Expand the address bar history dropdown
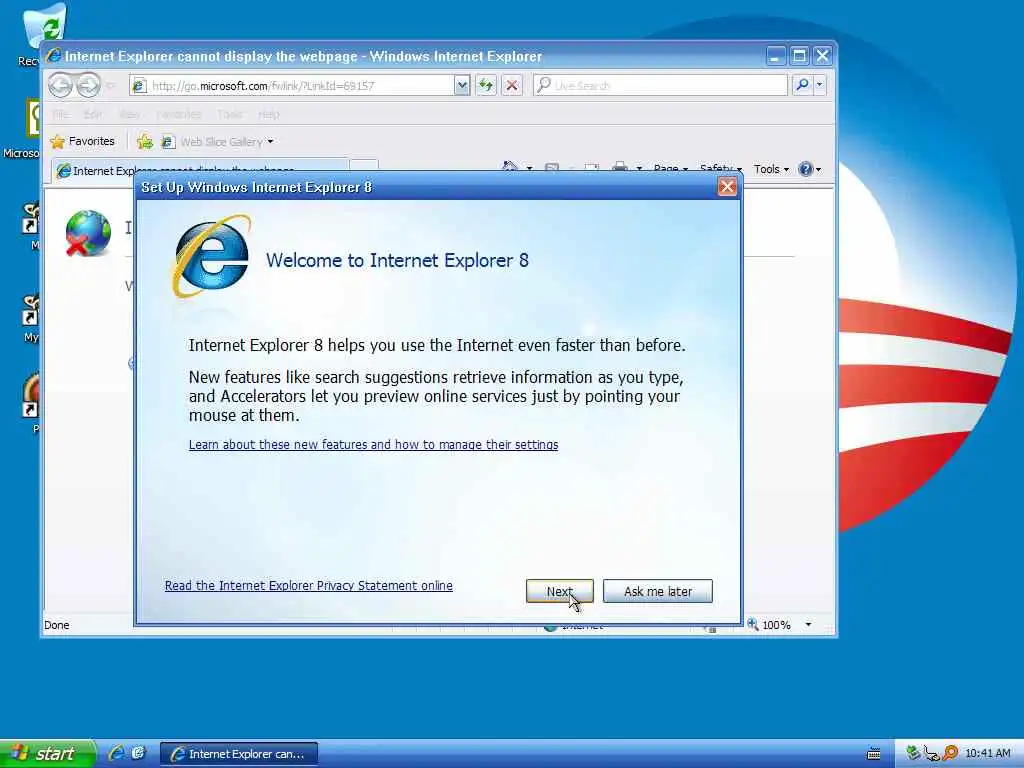 coord(462,86)
